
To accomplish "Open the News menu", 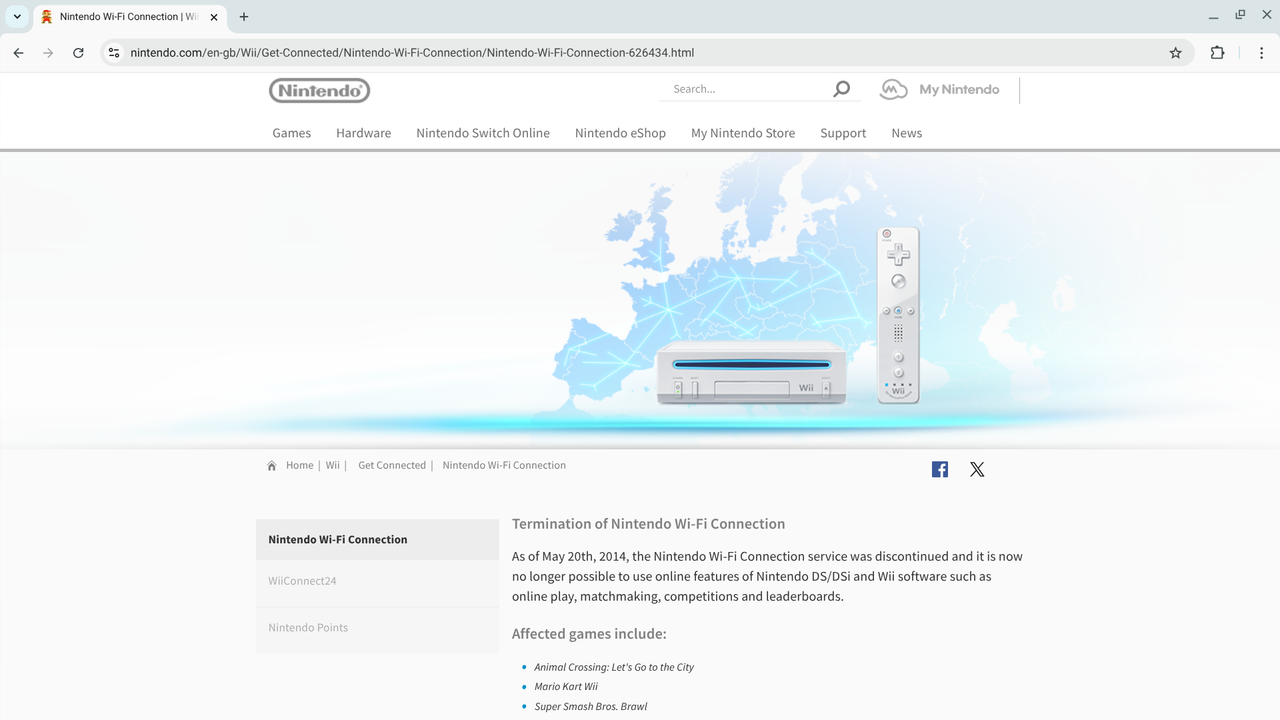I will point(907,133).
